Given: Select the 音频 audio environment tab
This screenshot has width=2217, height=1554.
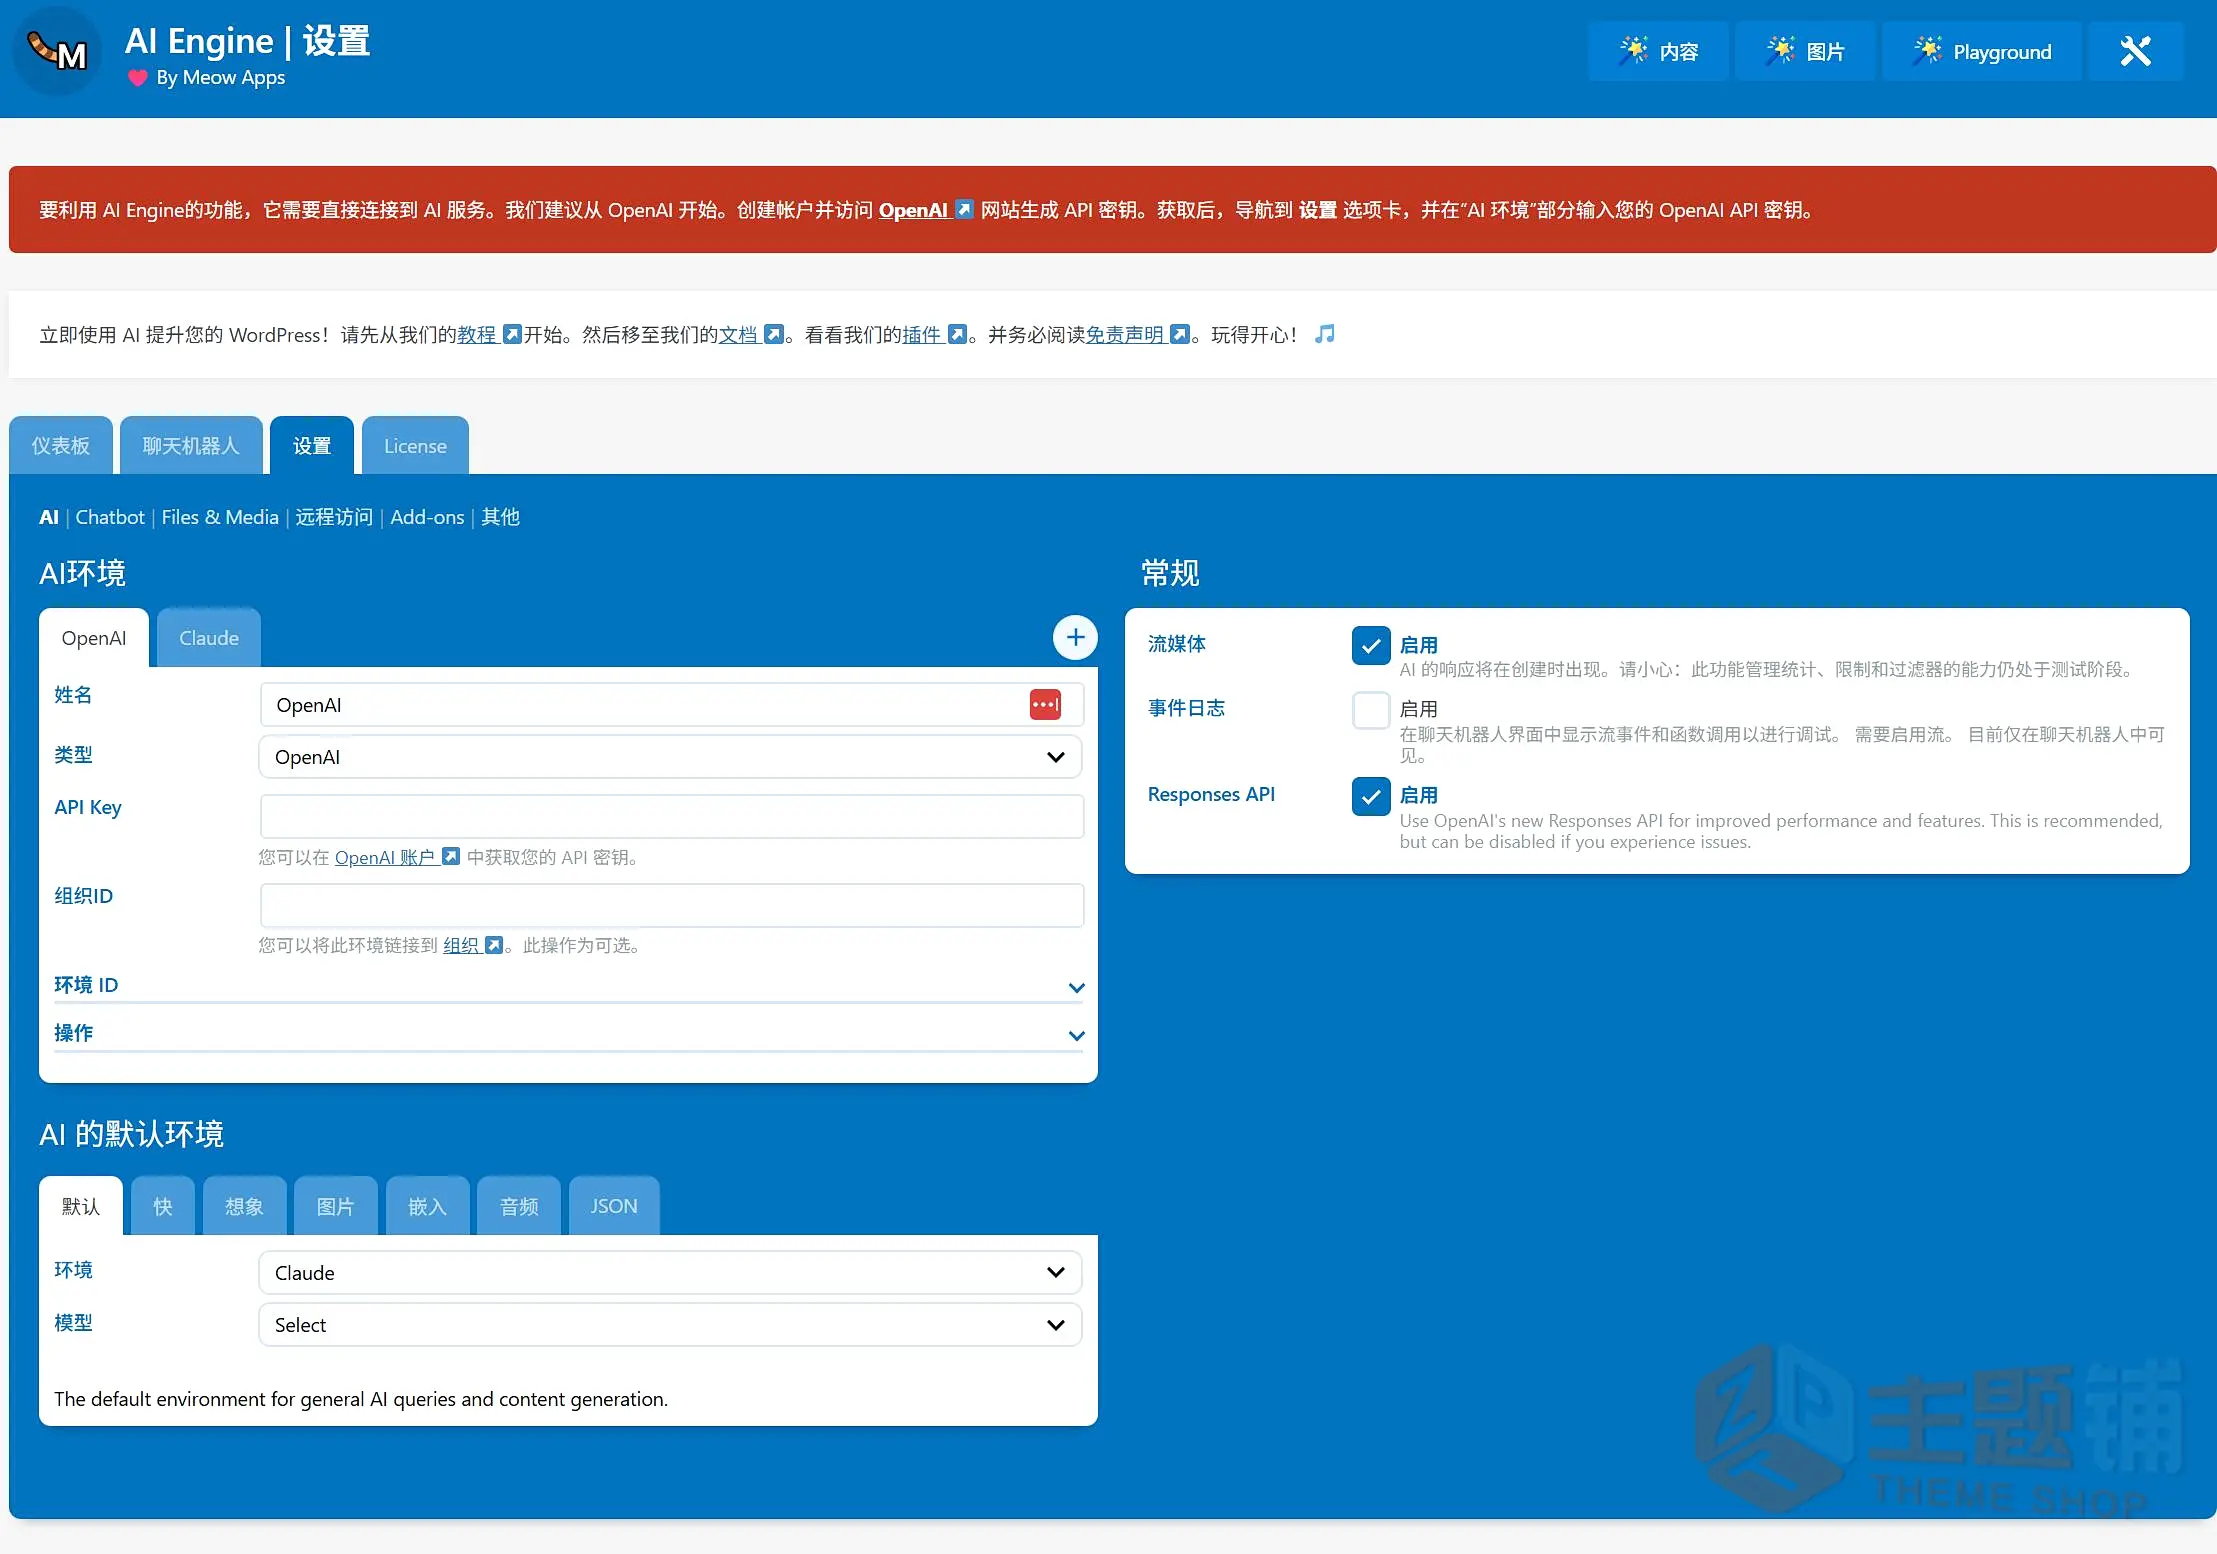Looking at the screenshot, I should 519,1206.
